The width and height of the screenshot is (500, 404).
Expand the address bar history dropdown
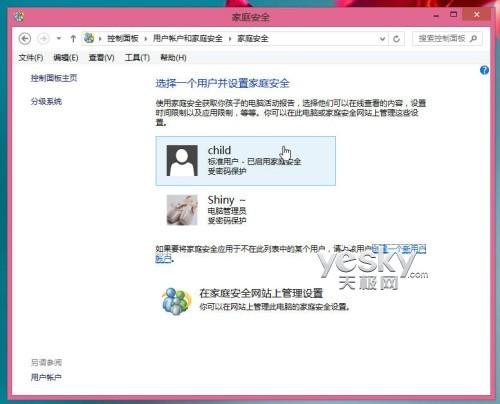(382, 39)
